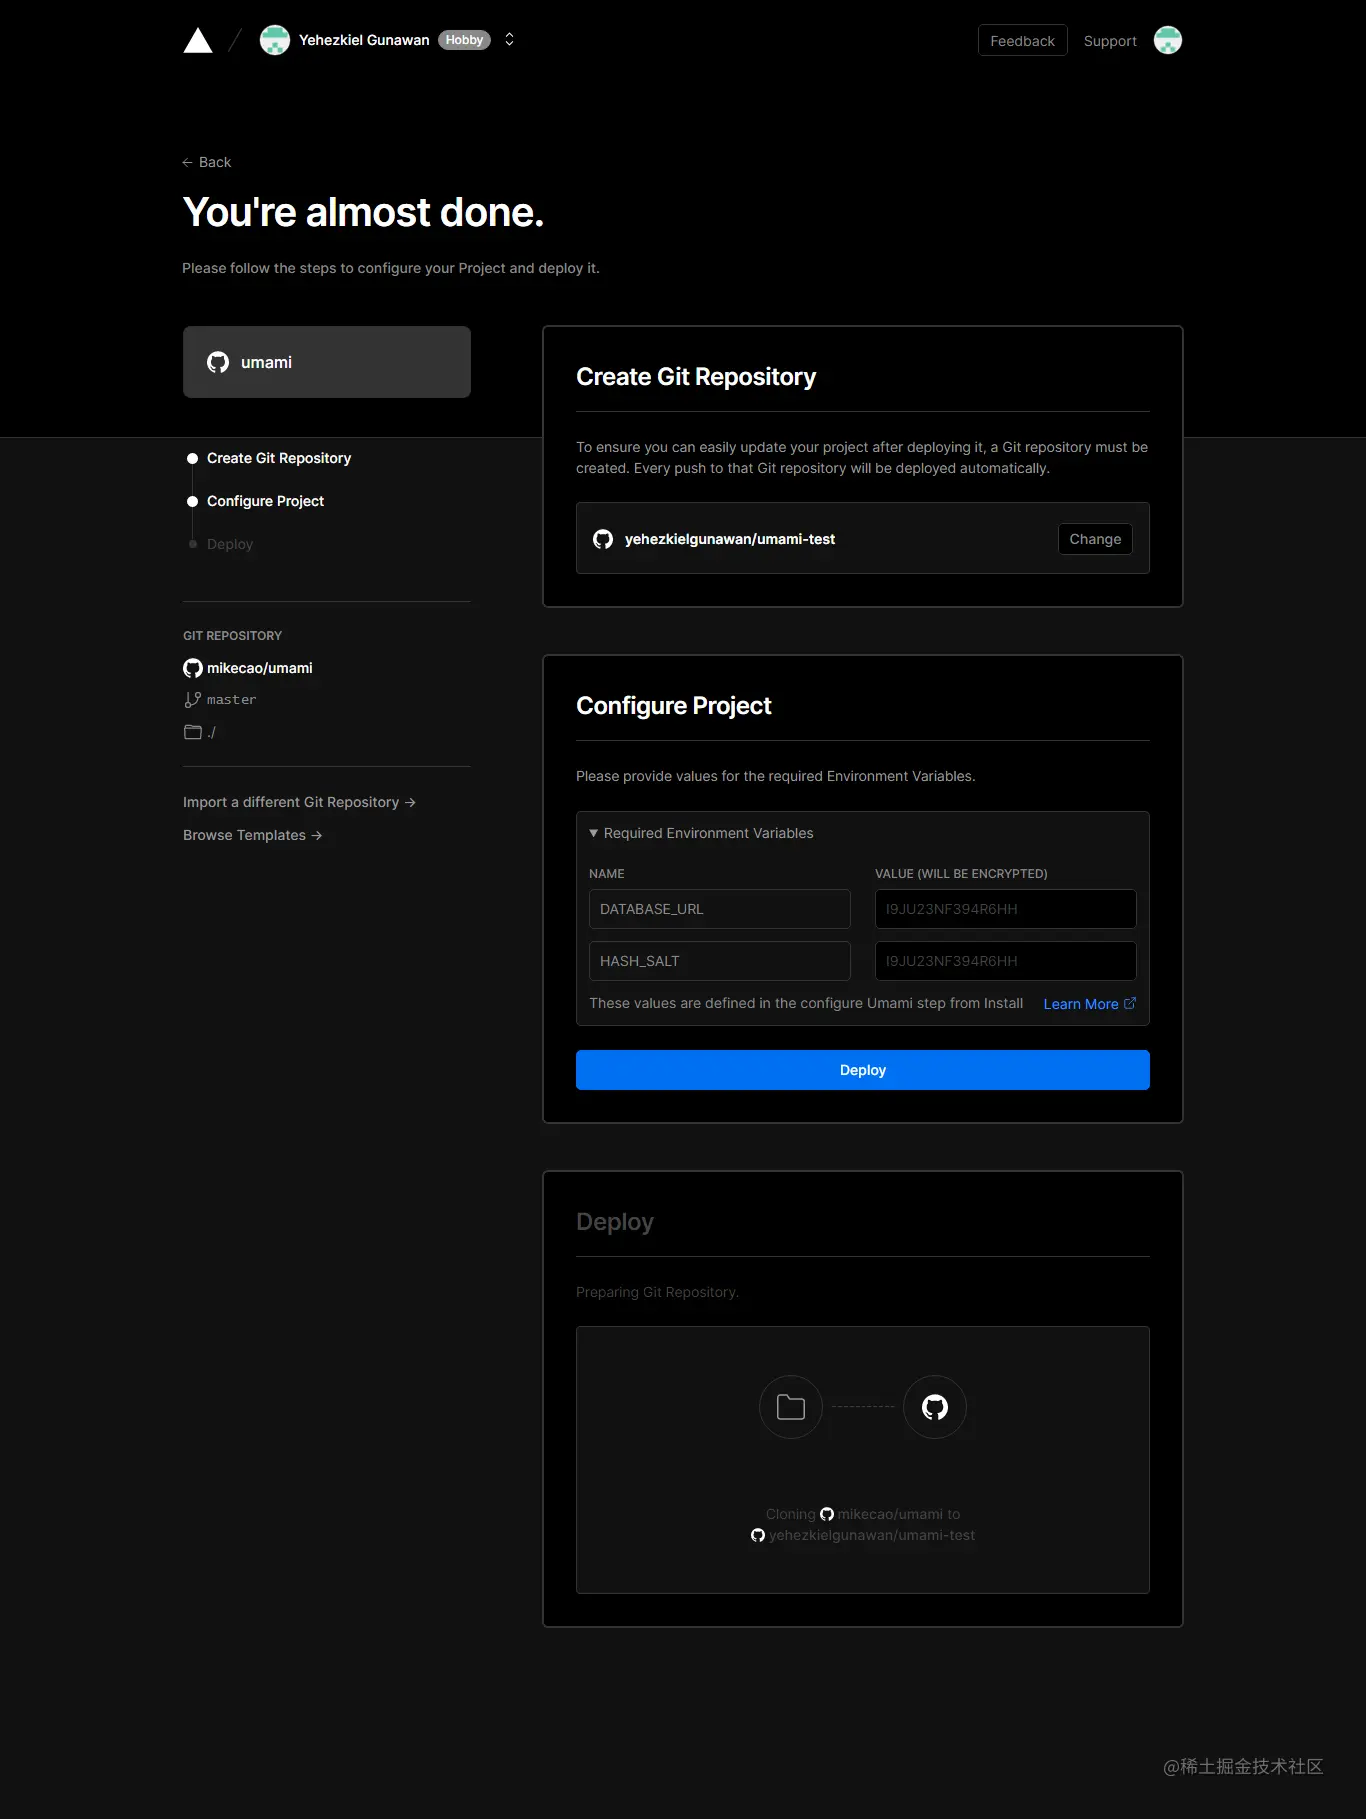
Task: Click yehezkielgunawan/umami-test in the cloning status
Action: coord(872,1535)
